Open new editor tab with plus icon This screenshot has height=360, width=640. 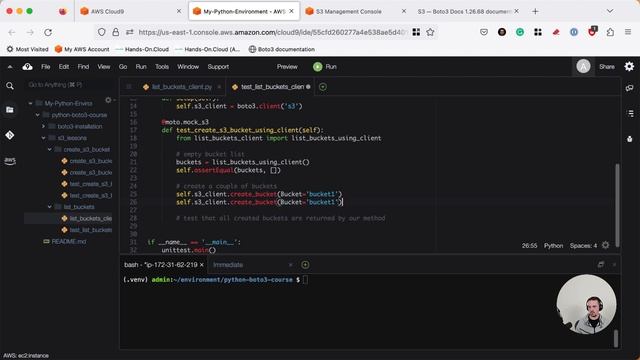pyautogui.click(x=322, y=87)
